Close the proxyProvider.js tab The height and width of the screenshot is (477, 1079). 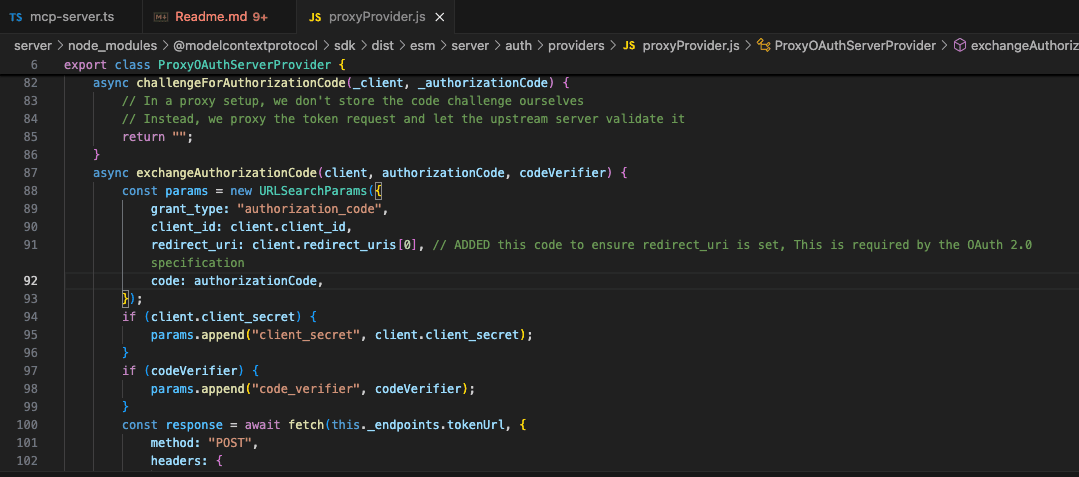click(x=440, y=17)
